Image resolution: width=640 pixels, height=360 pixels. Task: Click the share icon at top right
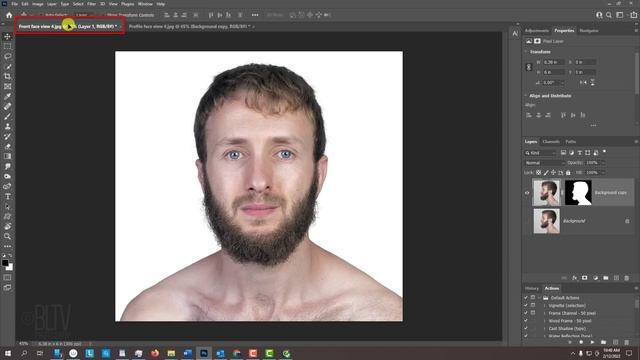click(633, 15)
